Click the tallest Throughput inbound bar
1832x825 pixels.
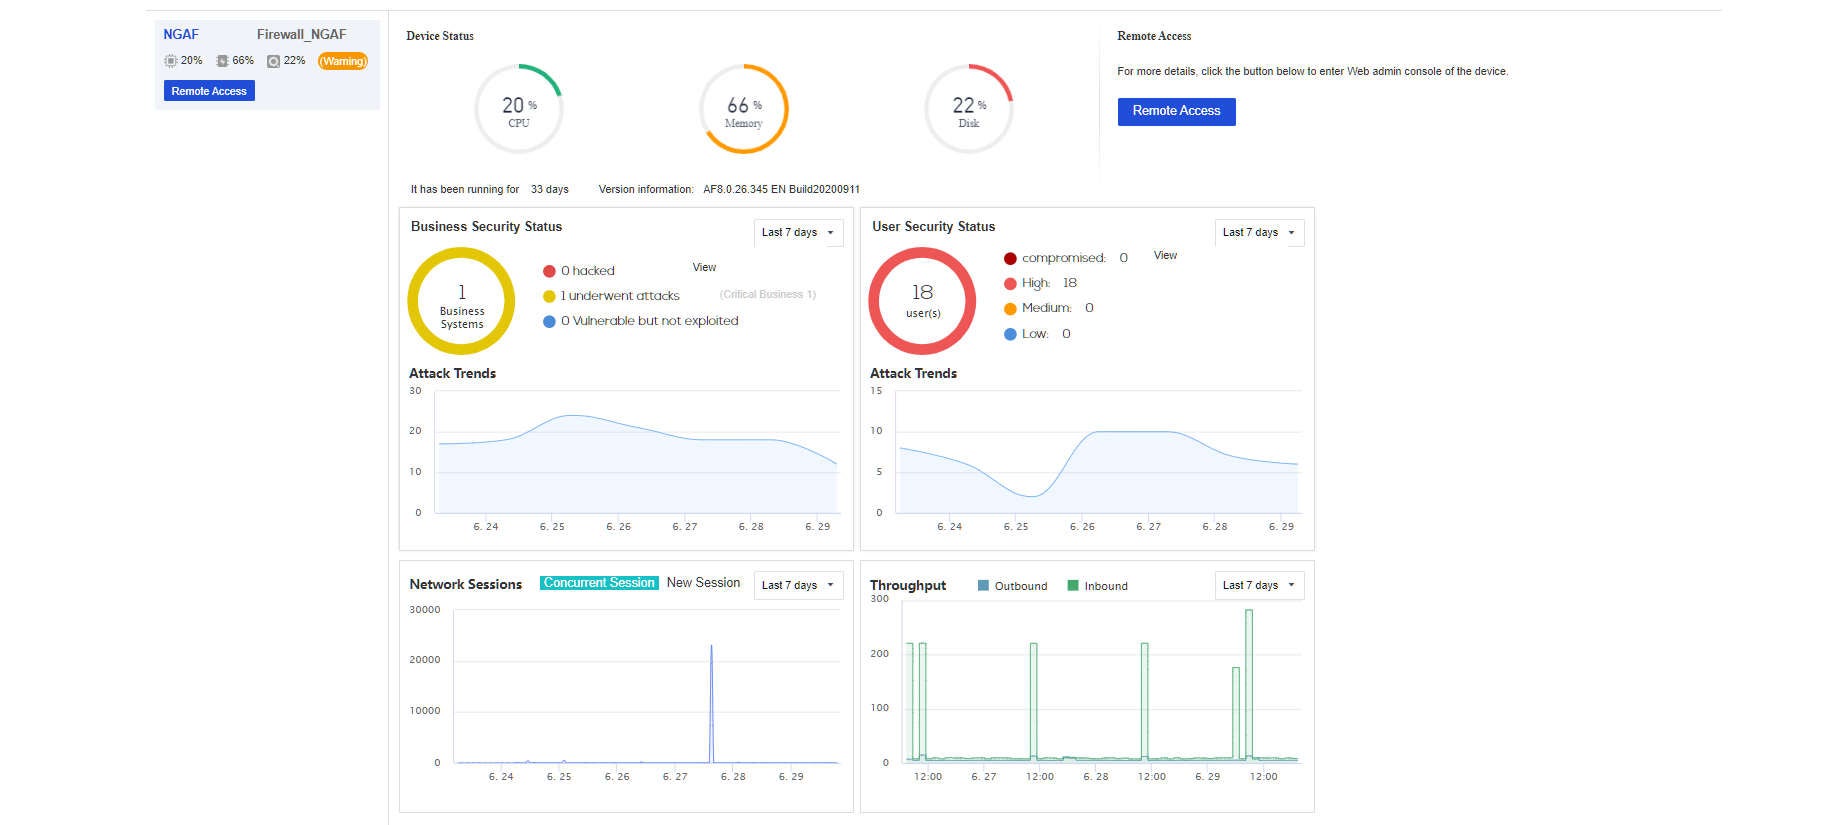point(1249,684)
